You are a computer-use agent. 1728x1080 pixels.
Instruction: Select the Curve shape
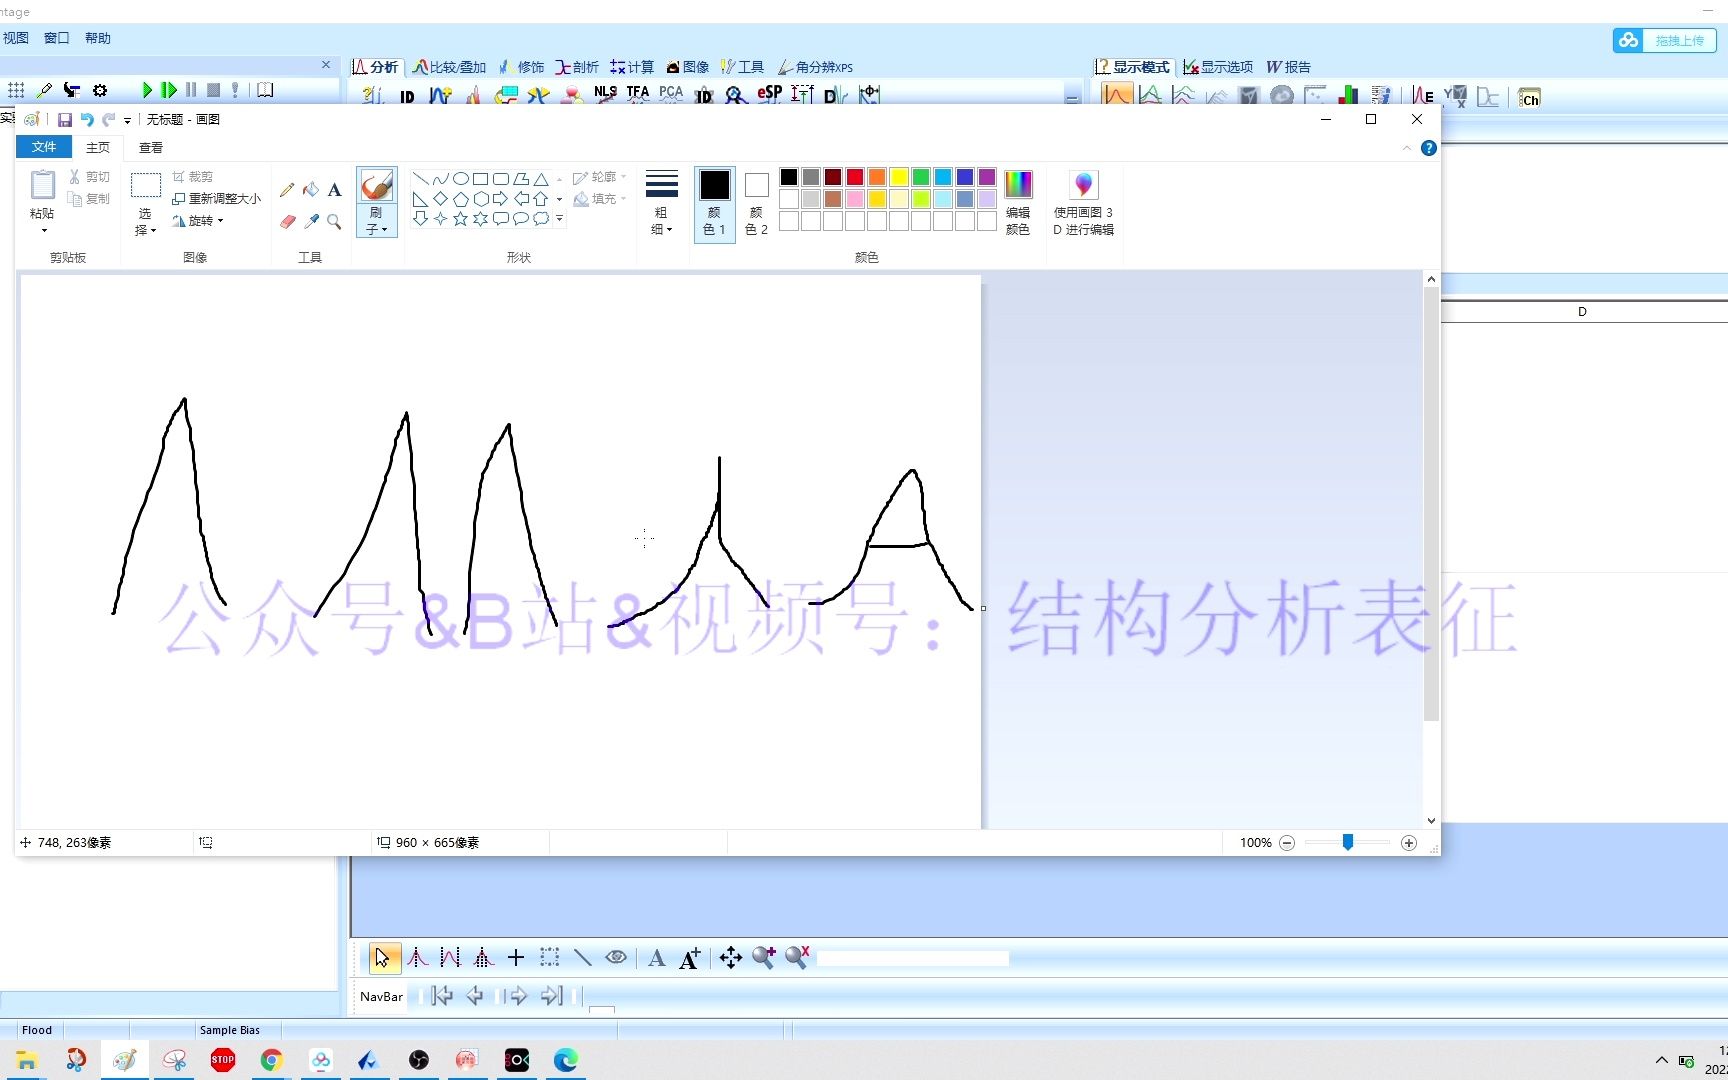441,179
